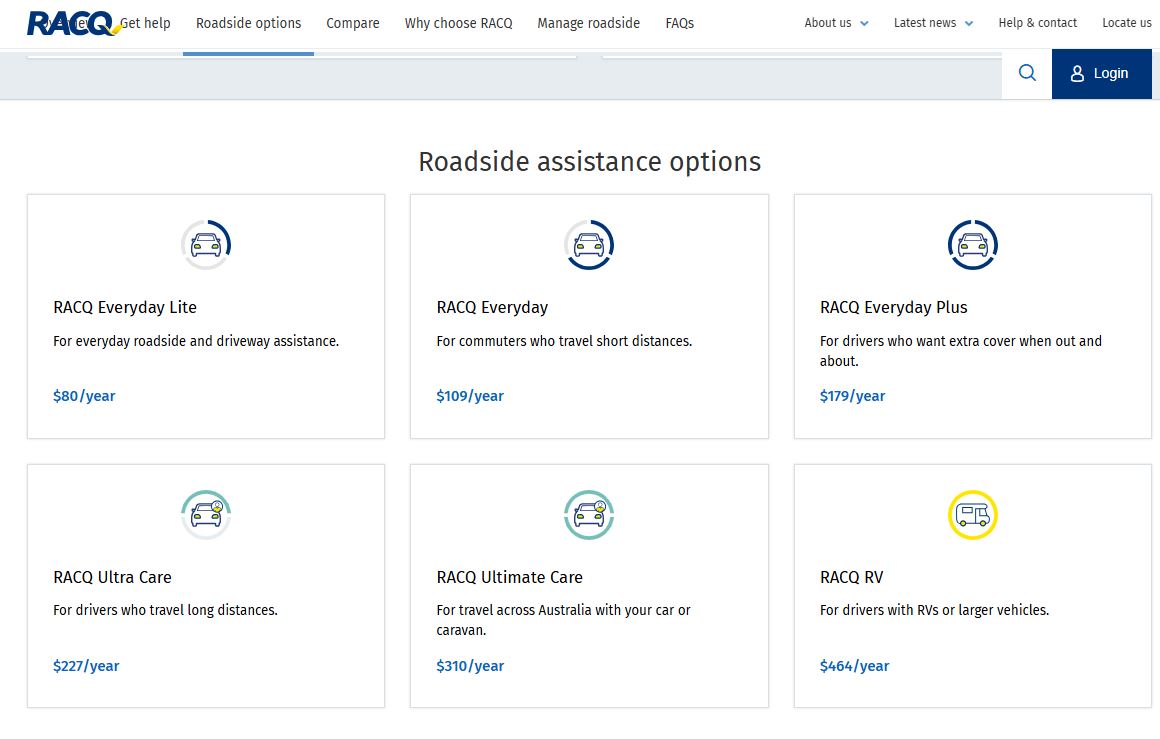
Task: Click the person icon on the Login button
Action: point(1077,73)
